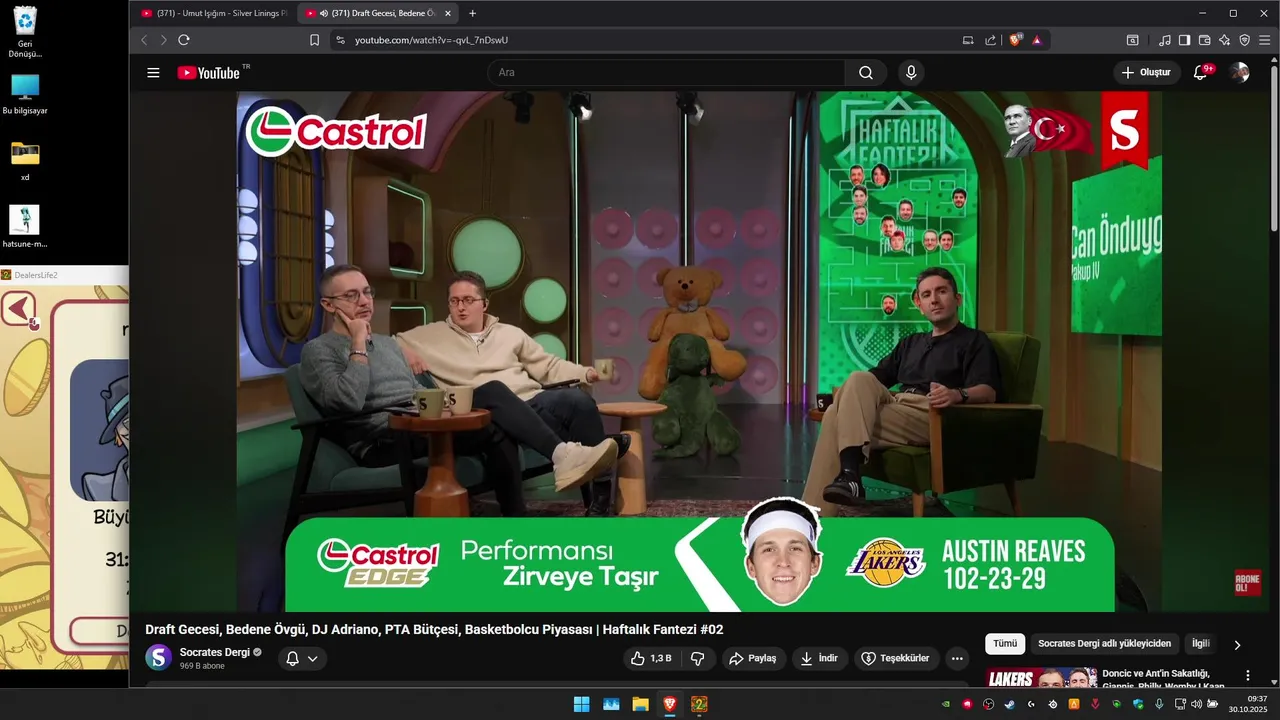Select the hatsune-m desktop file
Screen dimensions: 1280x720
point(25,226)
